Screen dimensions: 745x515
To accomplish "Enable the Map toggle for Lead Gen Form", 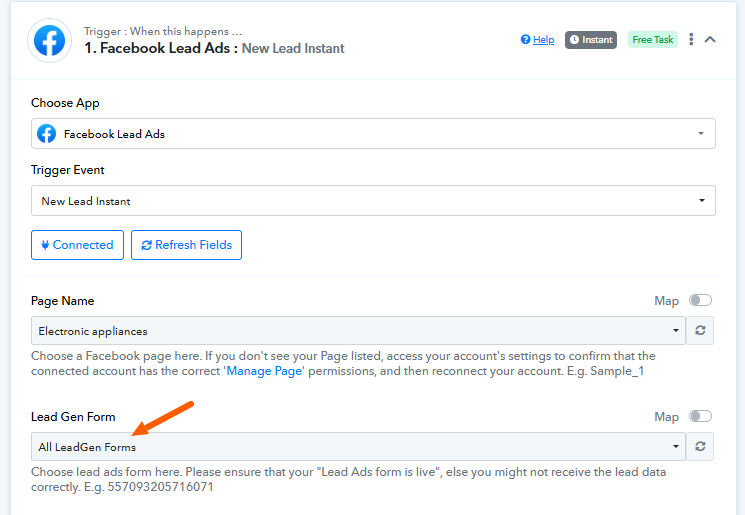I will tap(700, 417).
